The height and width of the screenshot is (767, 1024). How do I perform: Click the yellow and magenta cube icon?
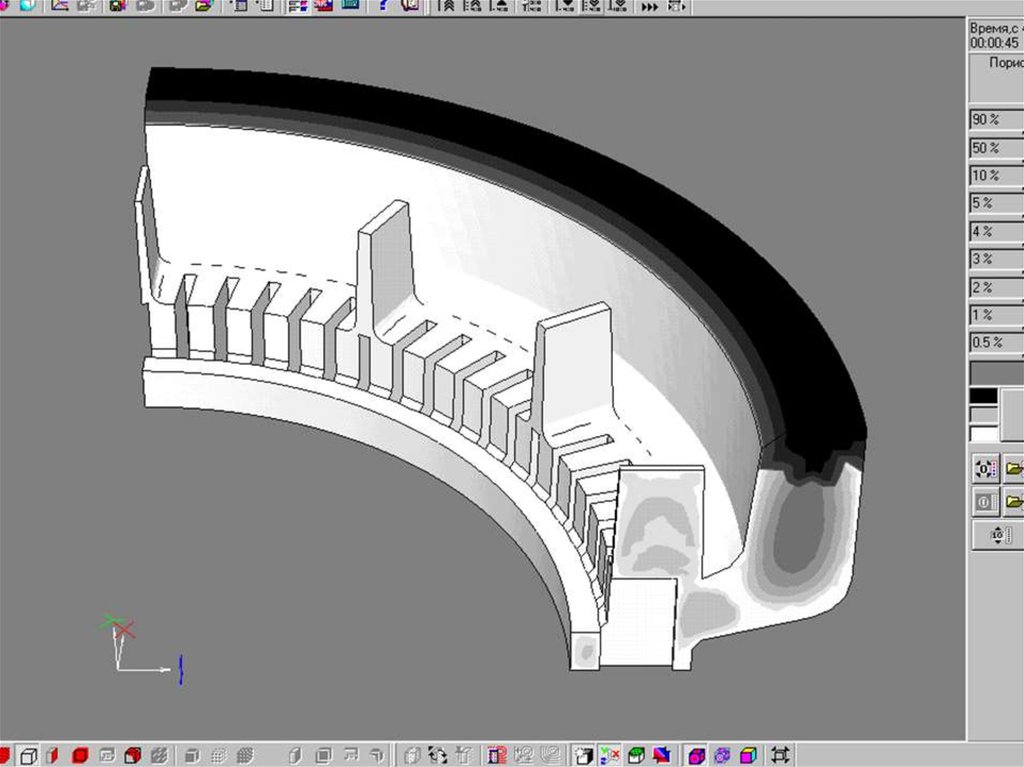[748, 755]
